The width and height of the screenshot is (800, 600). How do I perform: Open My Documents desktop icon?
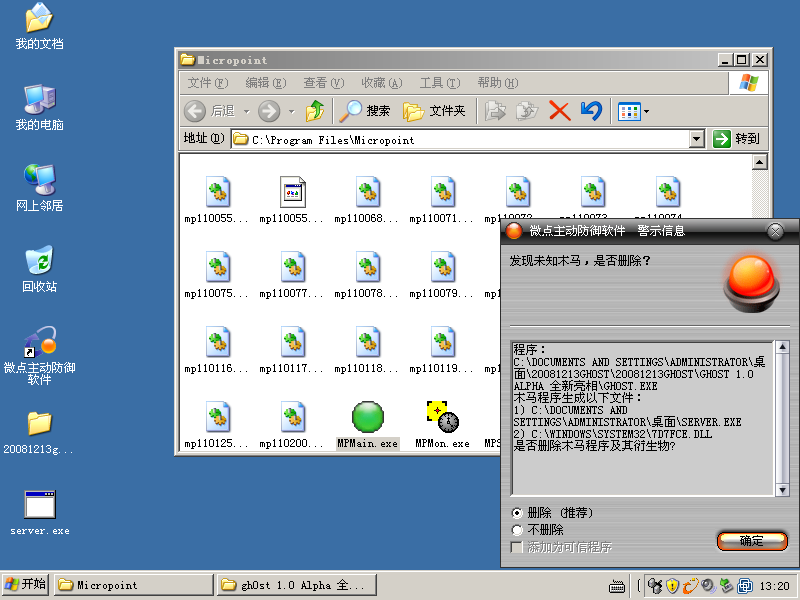tap(39, 27)
